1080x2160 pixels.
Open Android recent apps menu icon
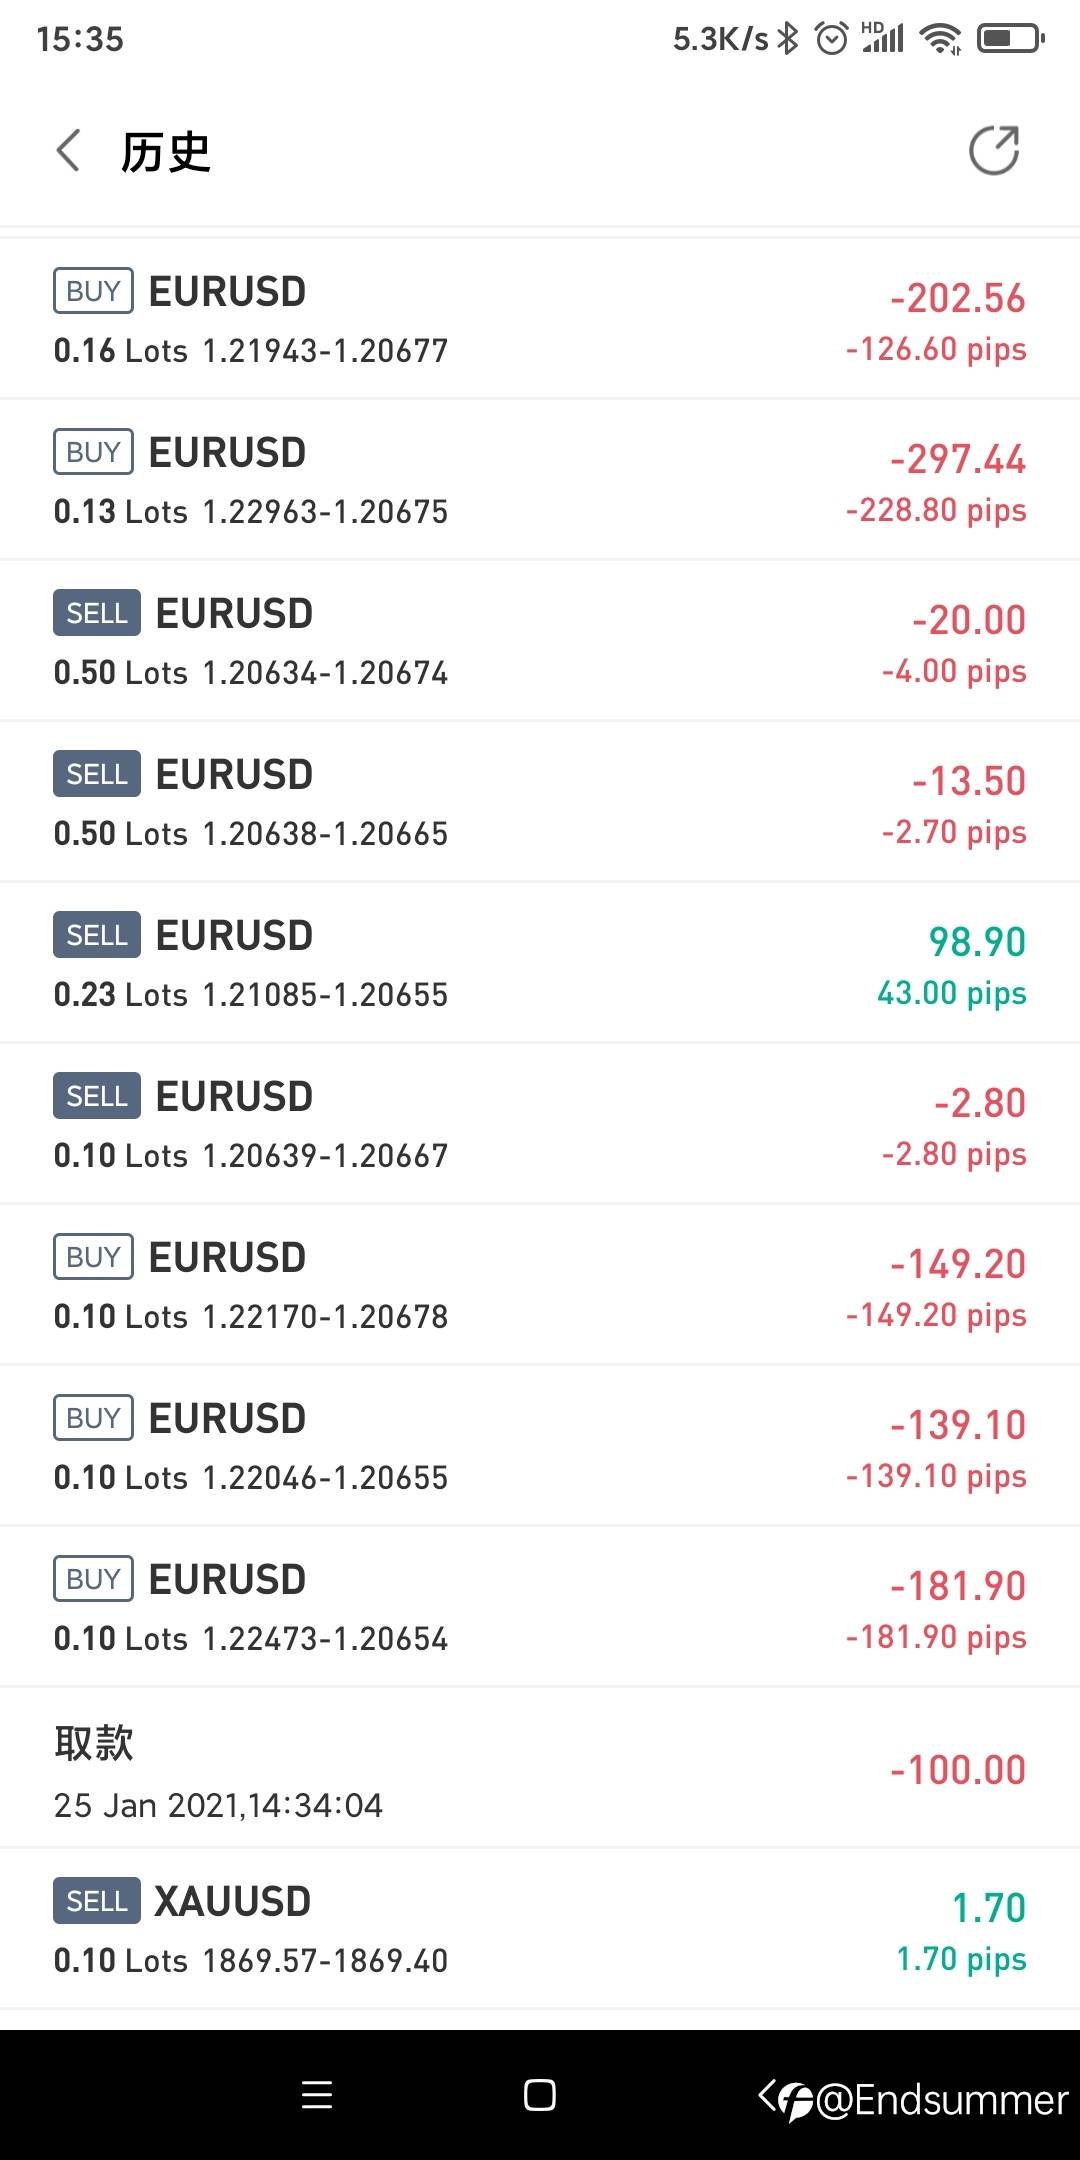(x=317, y=2095)
